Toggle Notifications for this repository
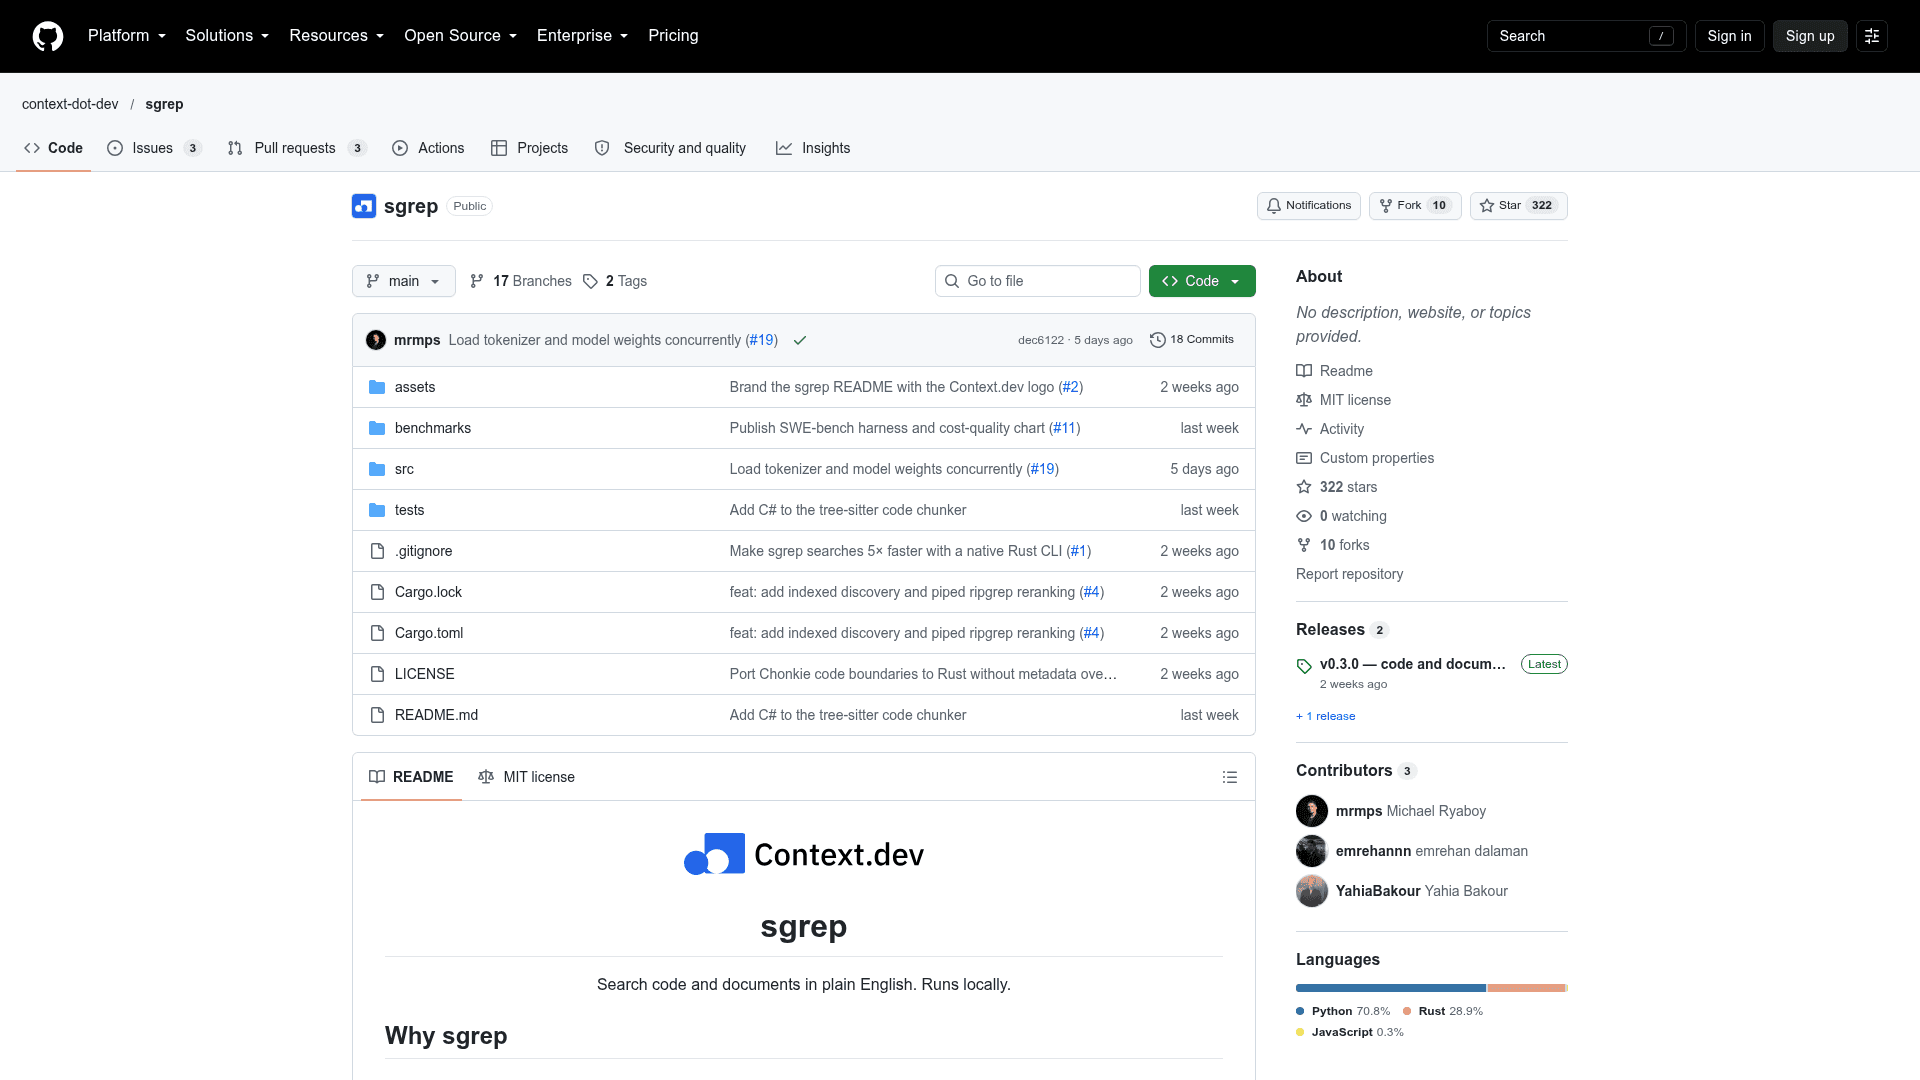1920x1080 pixels. pos(1308,206)
